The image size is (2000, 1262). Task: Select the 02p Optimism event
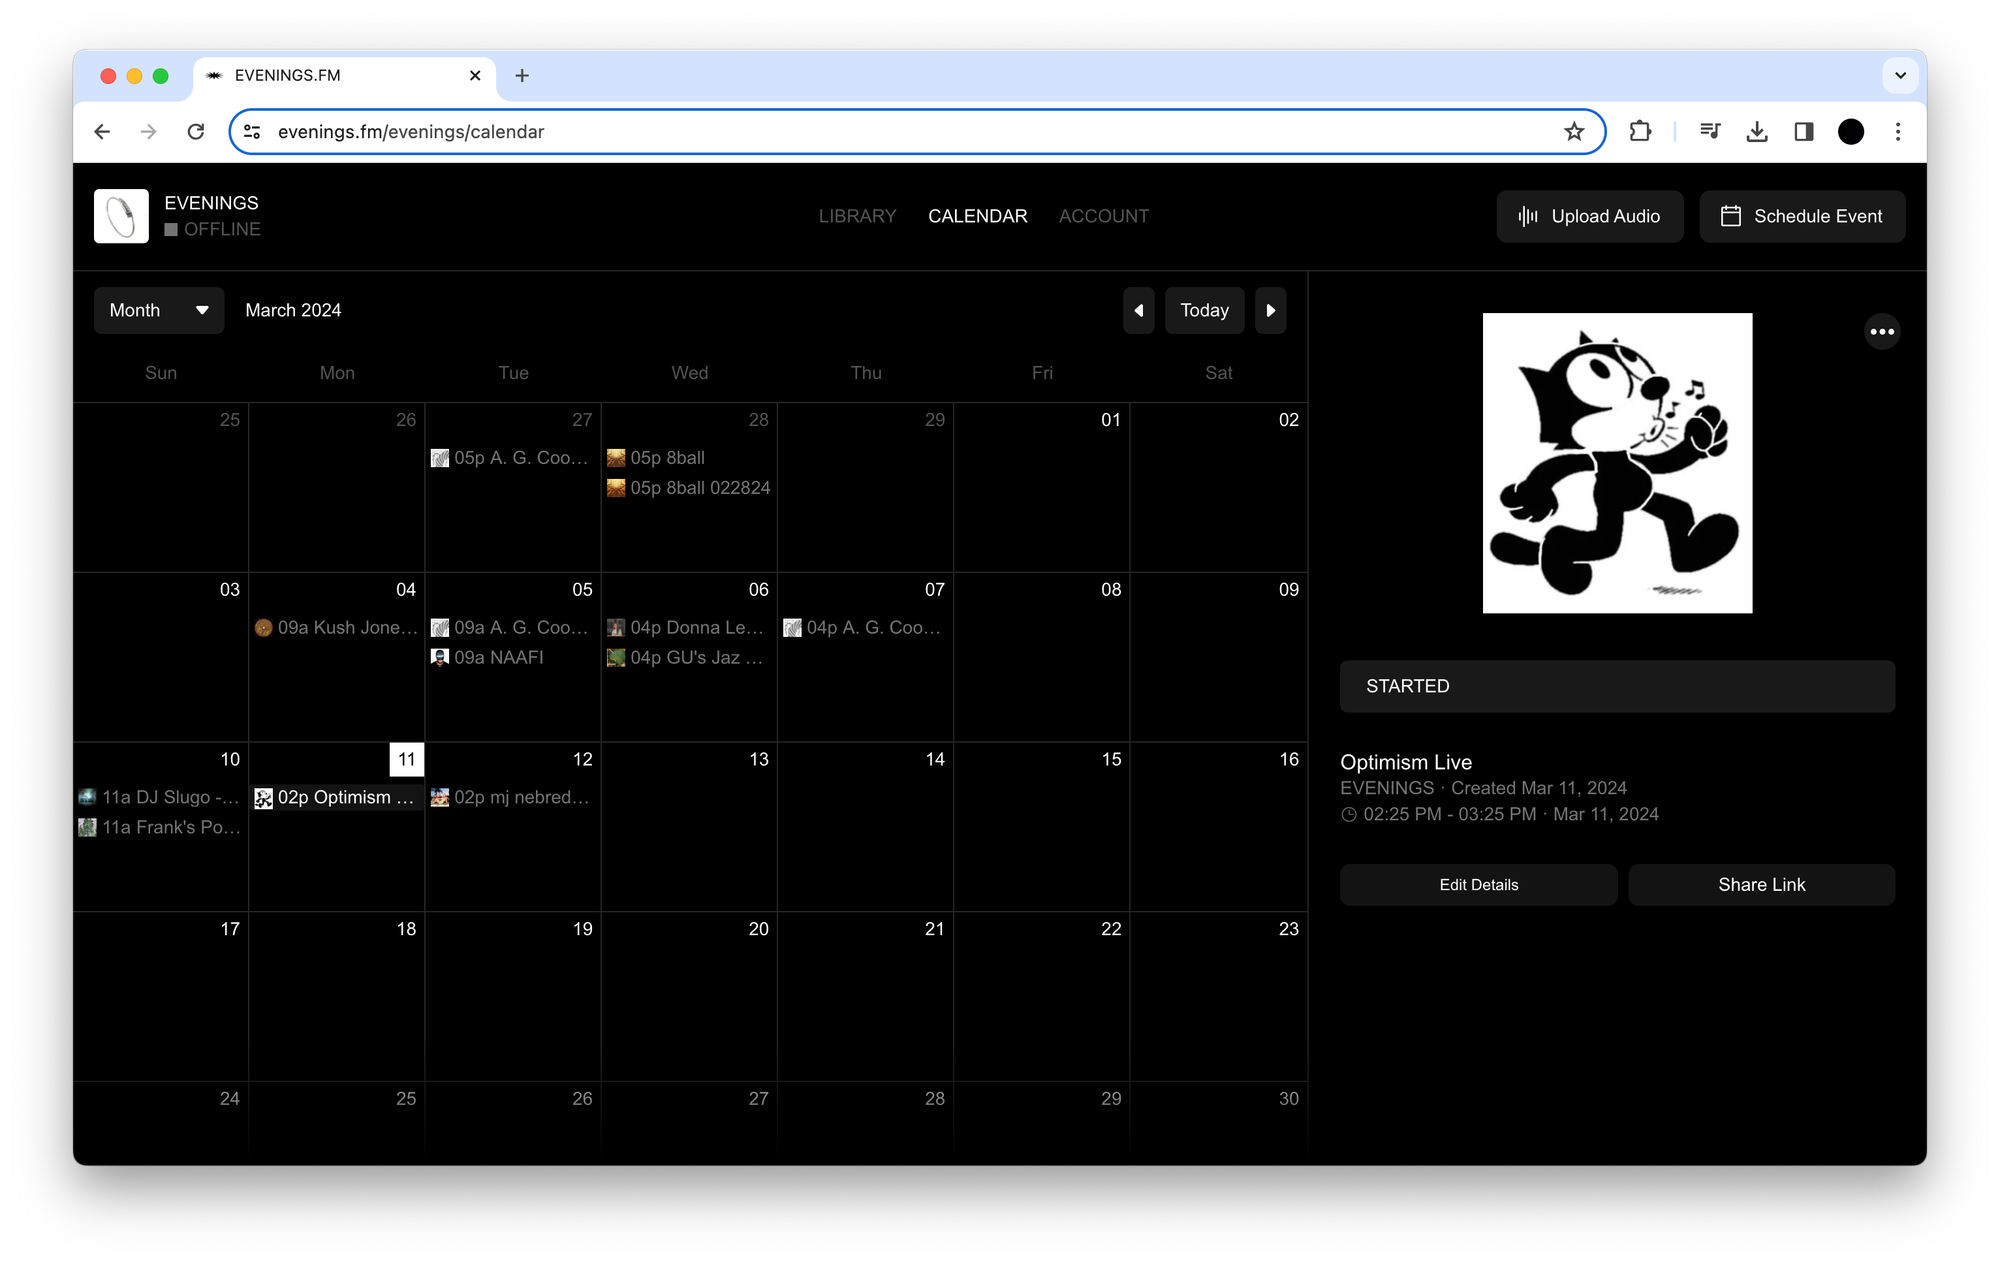336,798
